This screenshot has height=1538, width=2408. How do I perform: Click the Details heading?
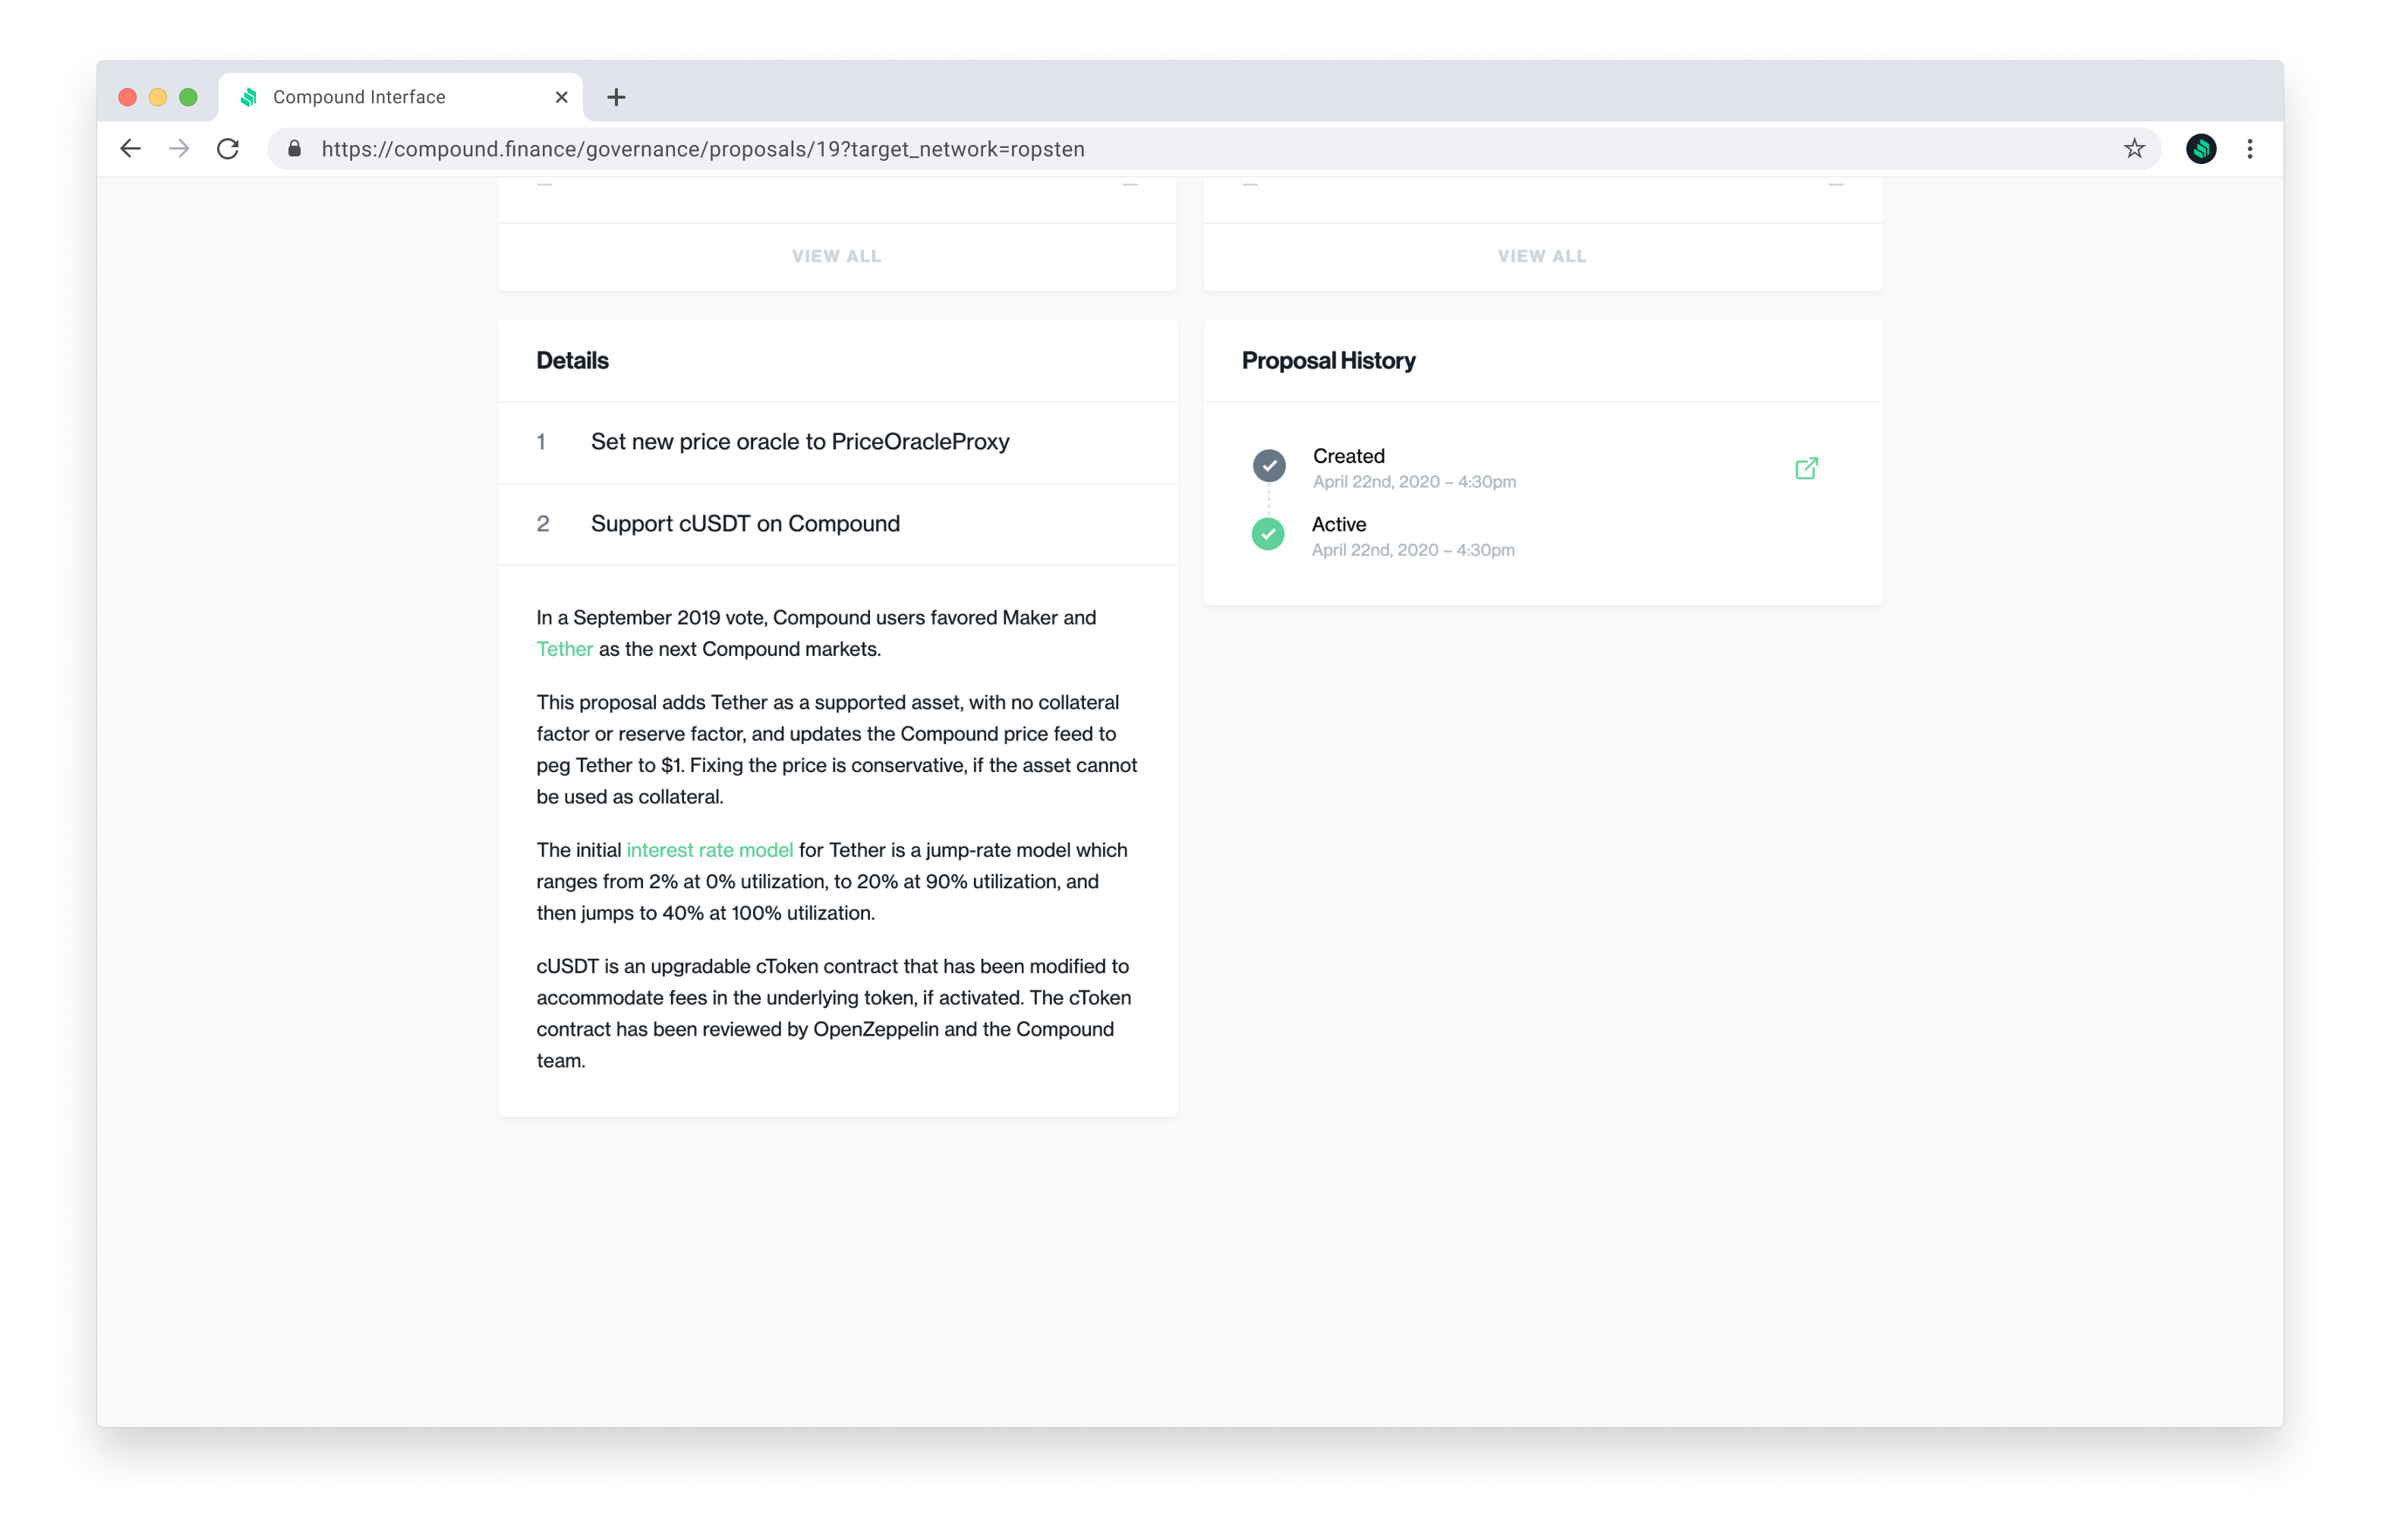[572, 360]
